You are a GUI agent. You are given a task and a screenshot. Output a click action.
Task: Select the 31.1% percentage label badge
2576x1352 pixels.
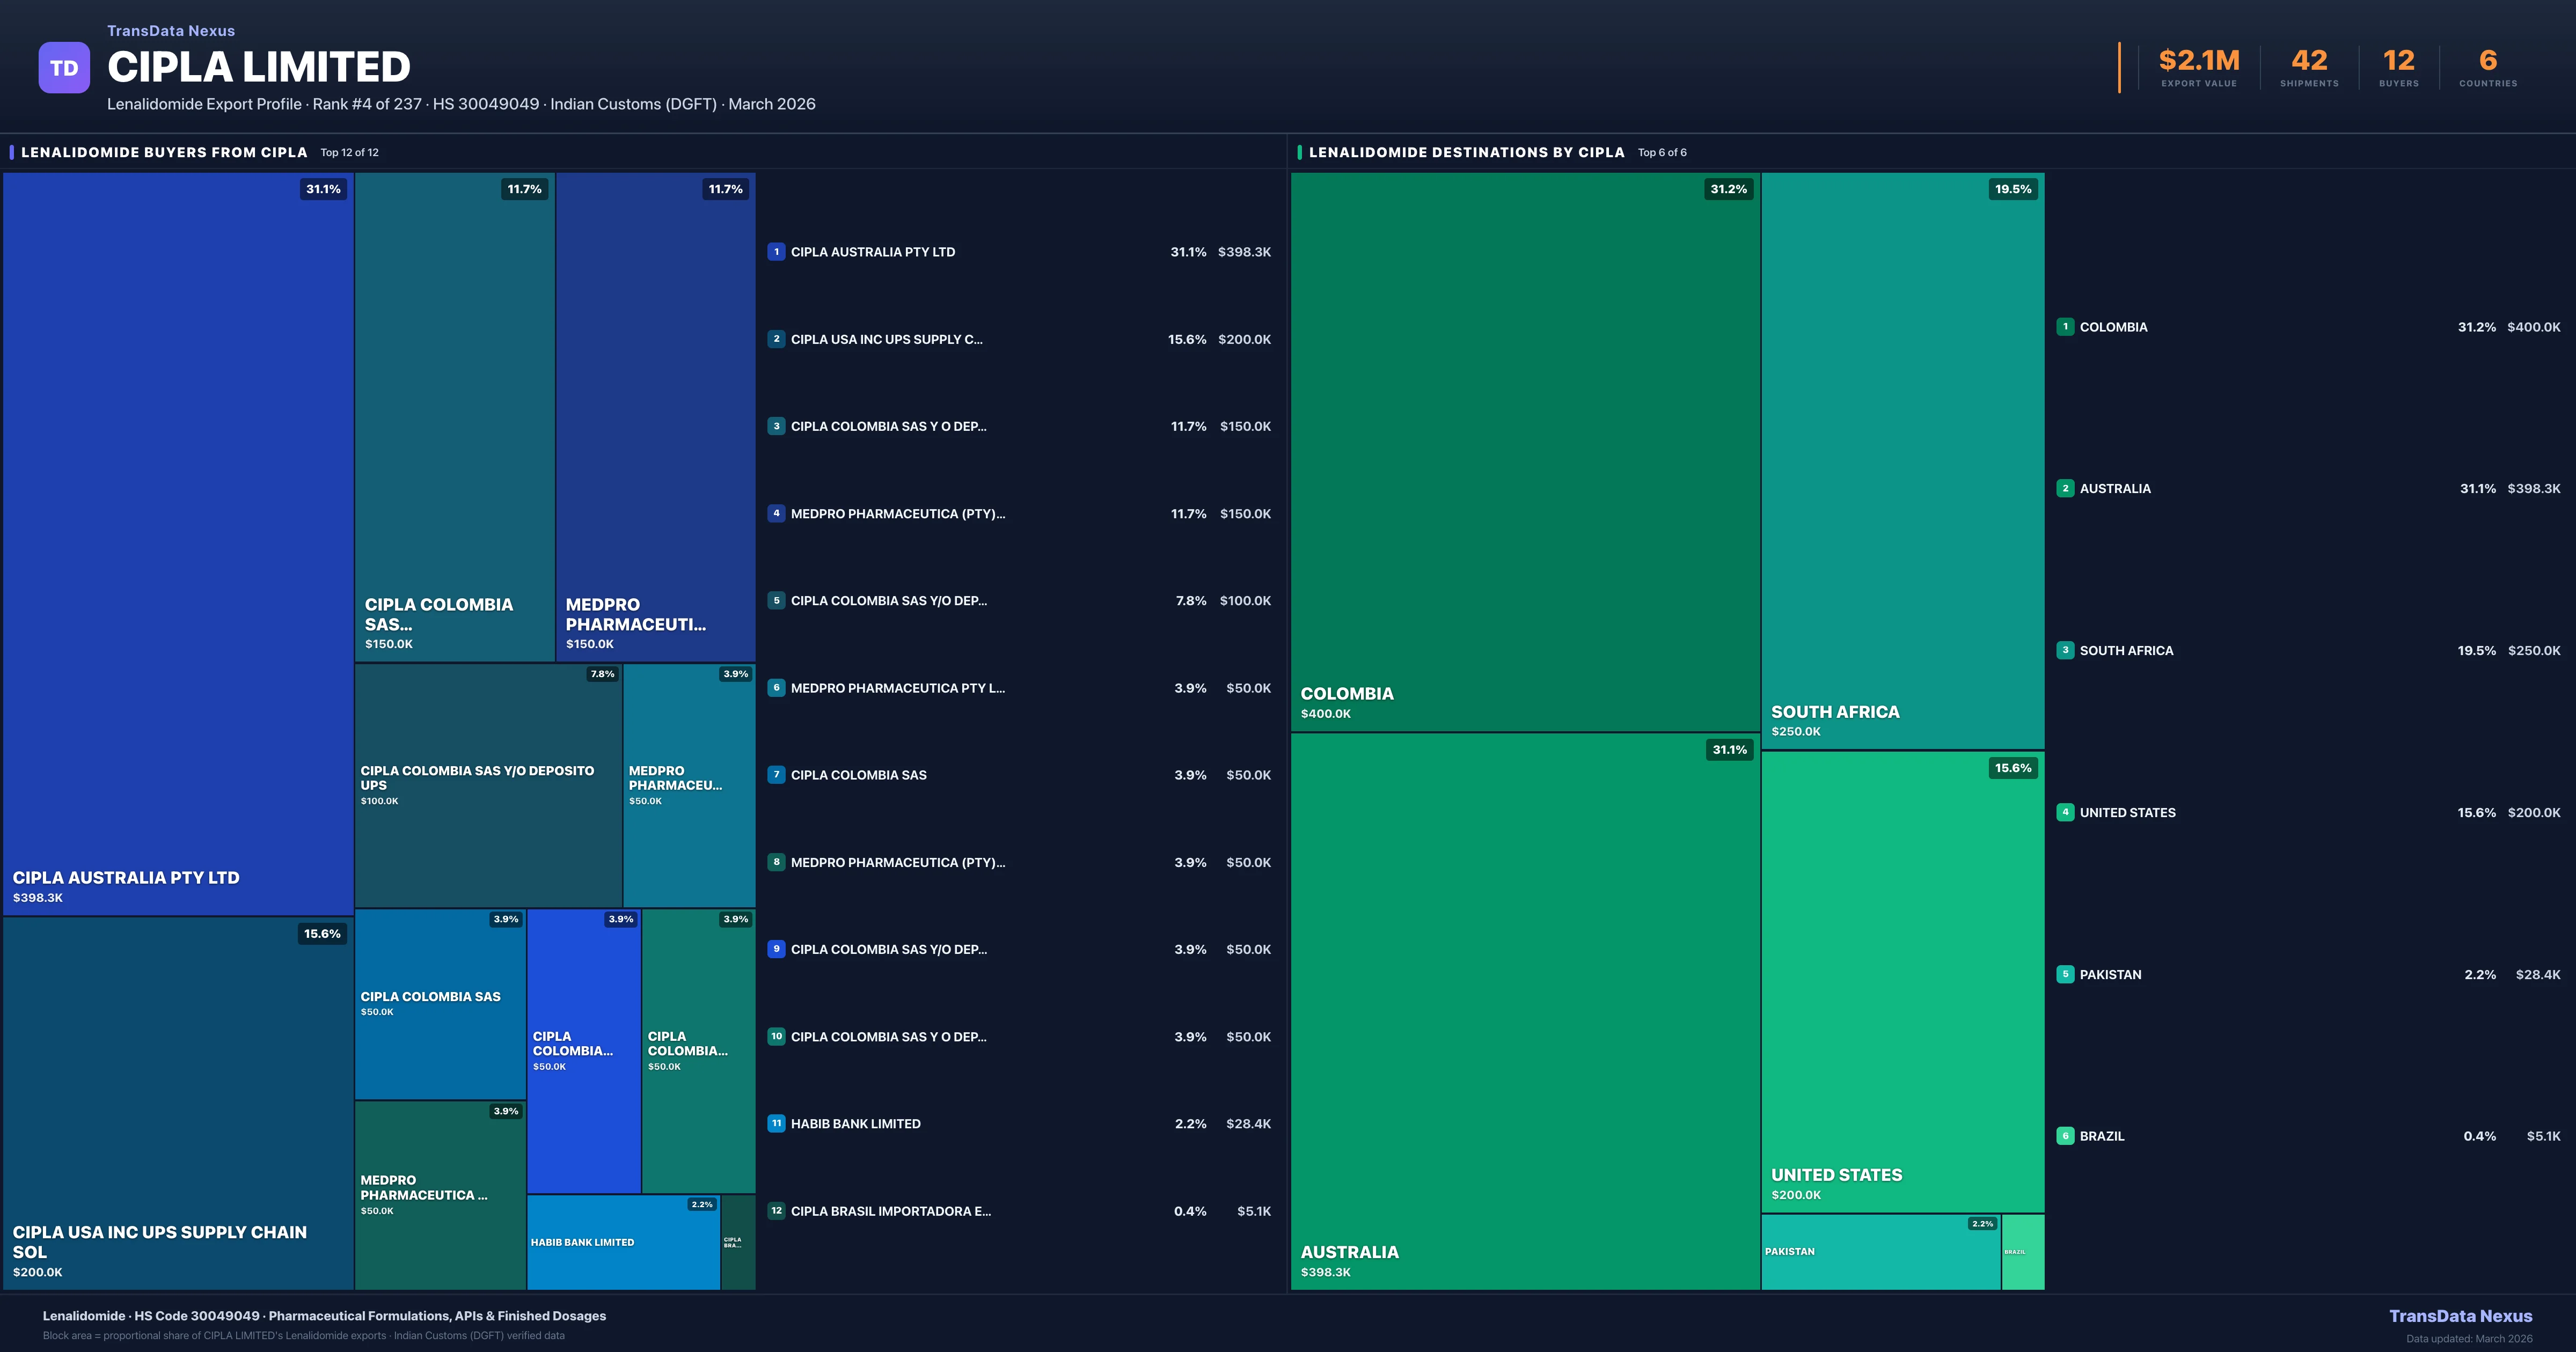[322, 188]
